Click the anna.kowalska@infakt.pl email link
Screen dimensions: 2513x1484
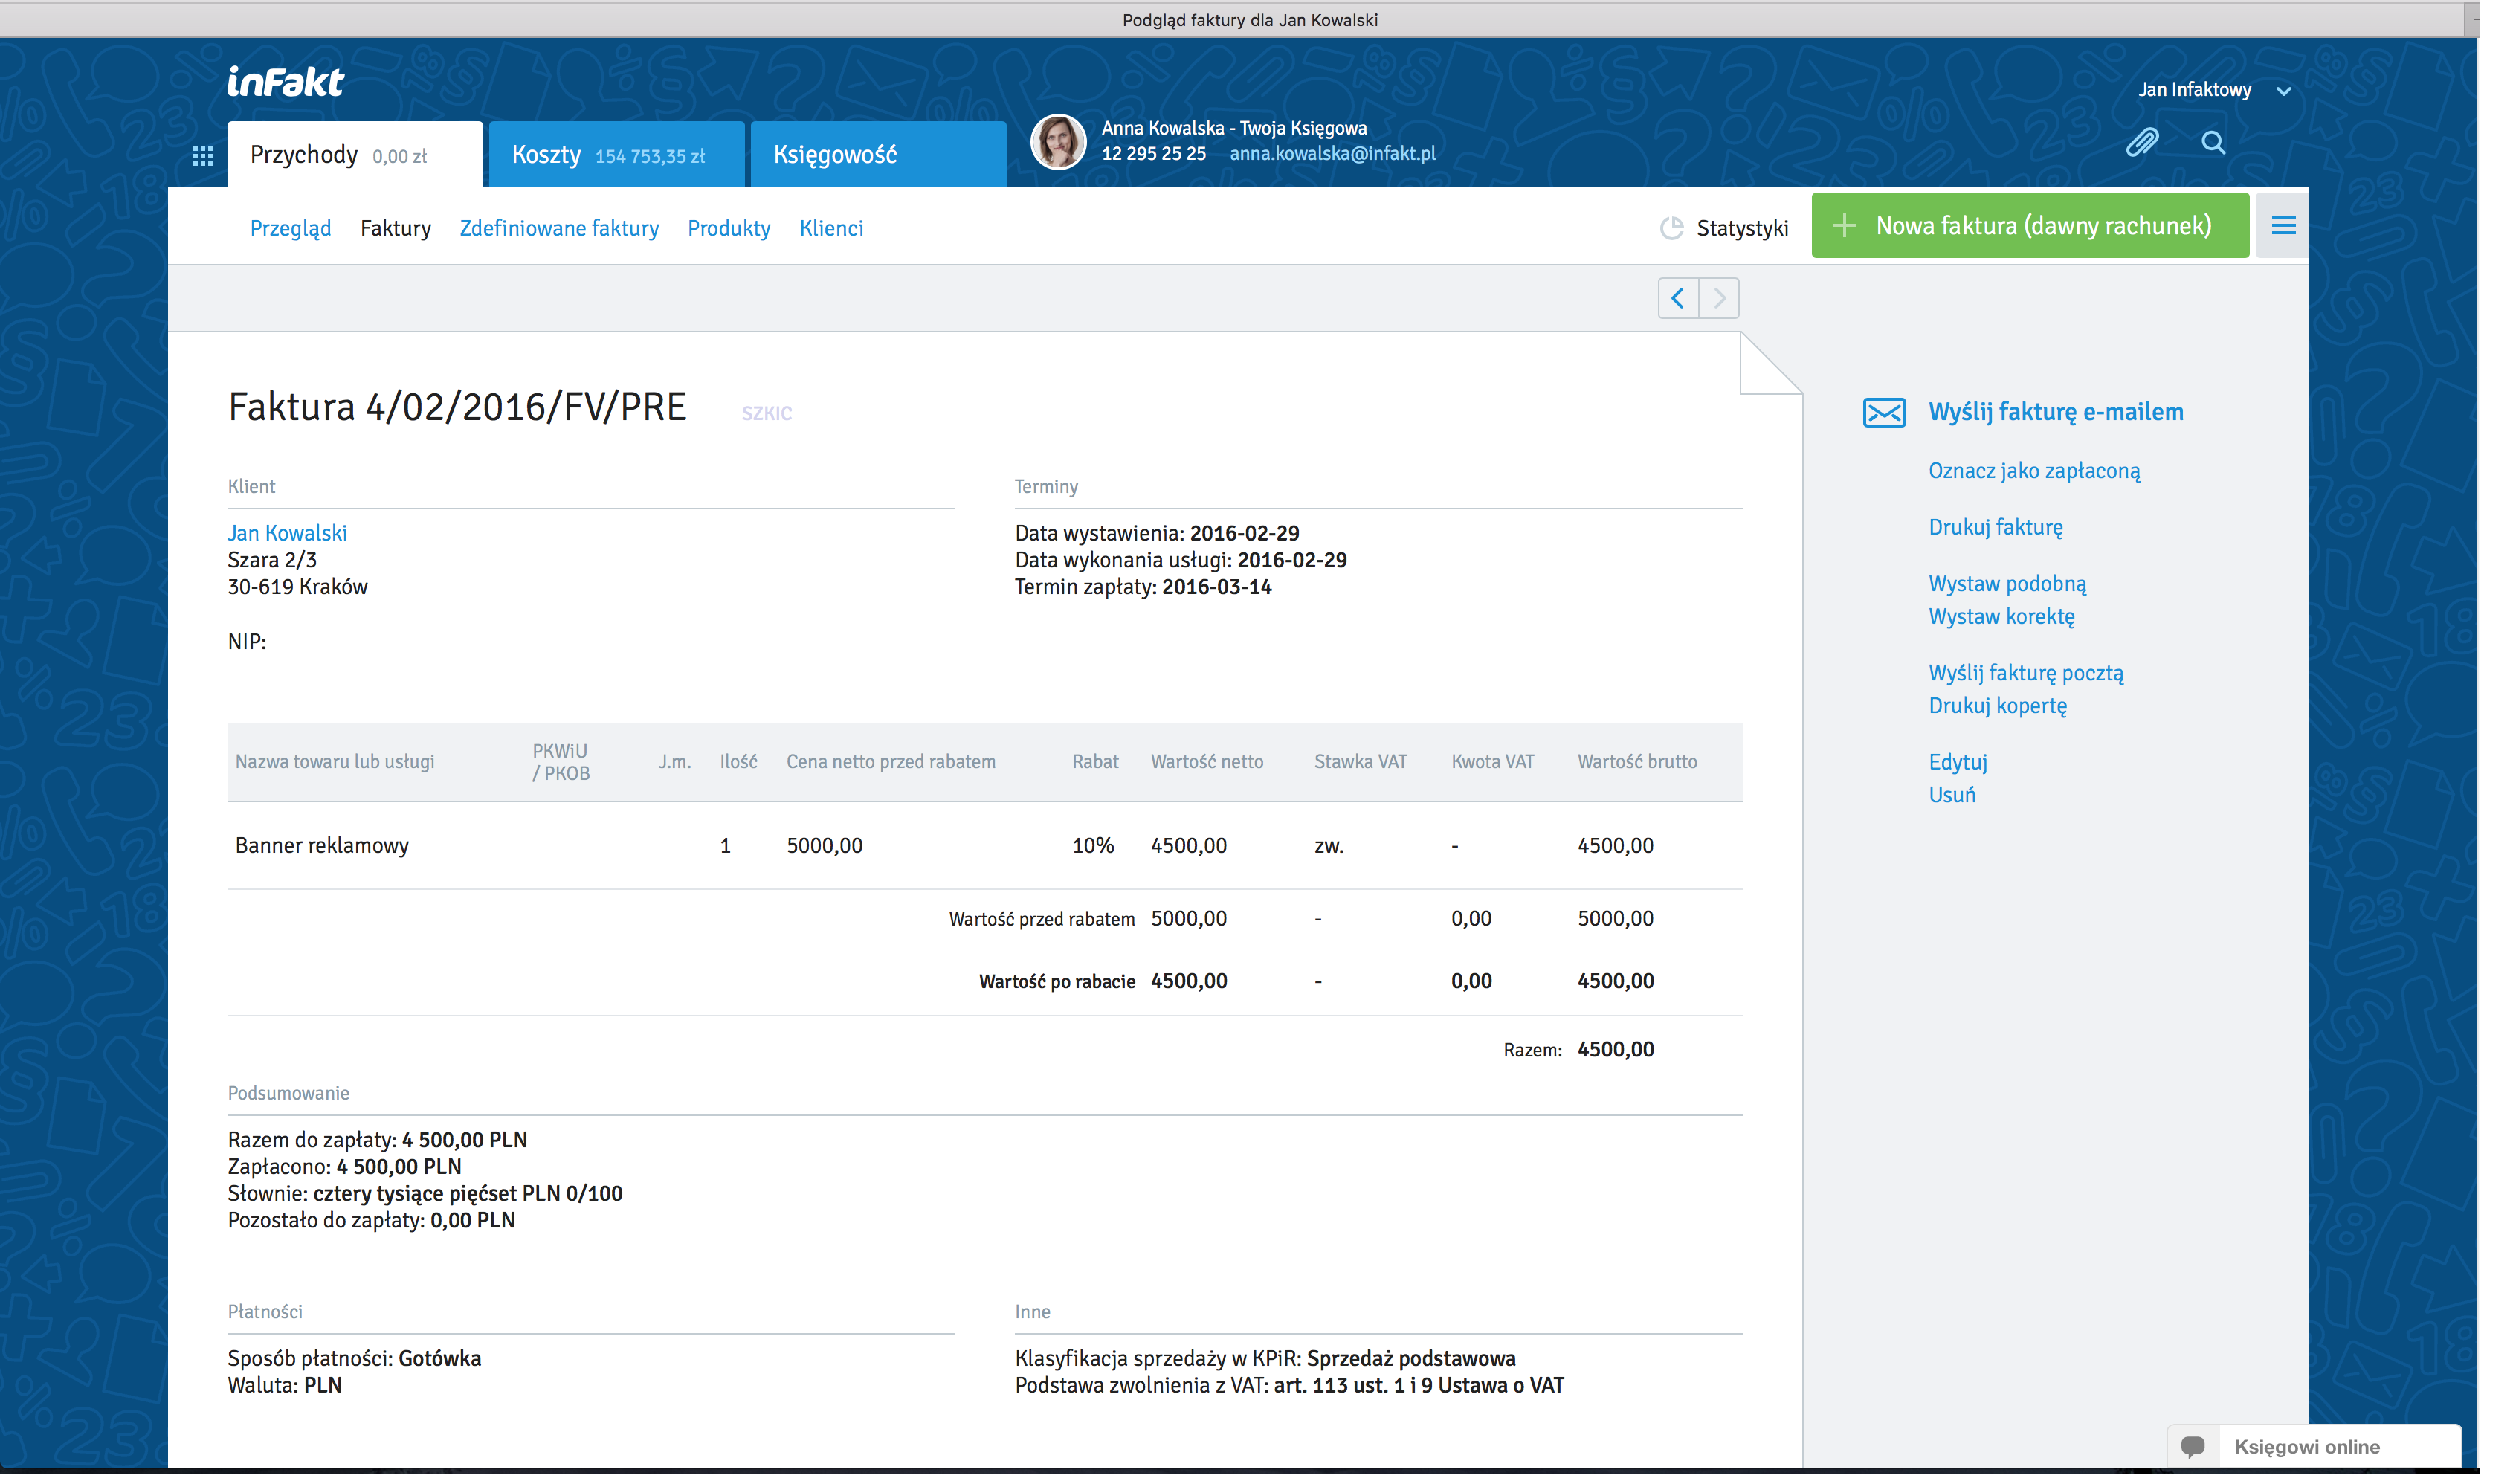pyautogui.click(x=1332, y=154)
